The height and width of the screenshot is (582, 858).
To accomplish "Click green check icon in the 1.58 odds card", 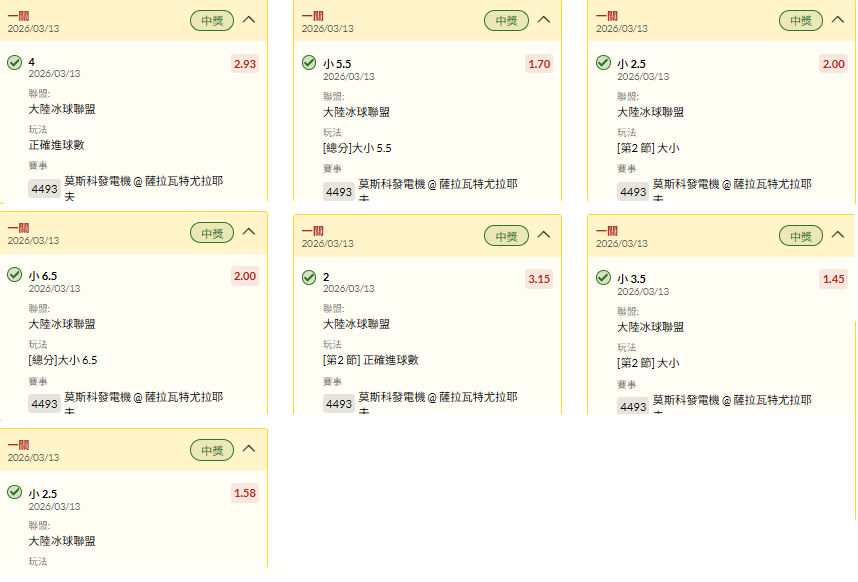I will pyautogui.click(x=14, y=492).
